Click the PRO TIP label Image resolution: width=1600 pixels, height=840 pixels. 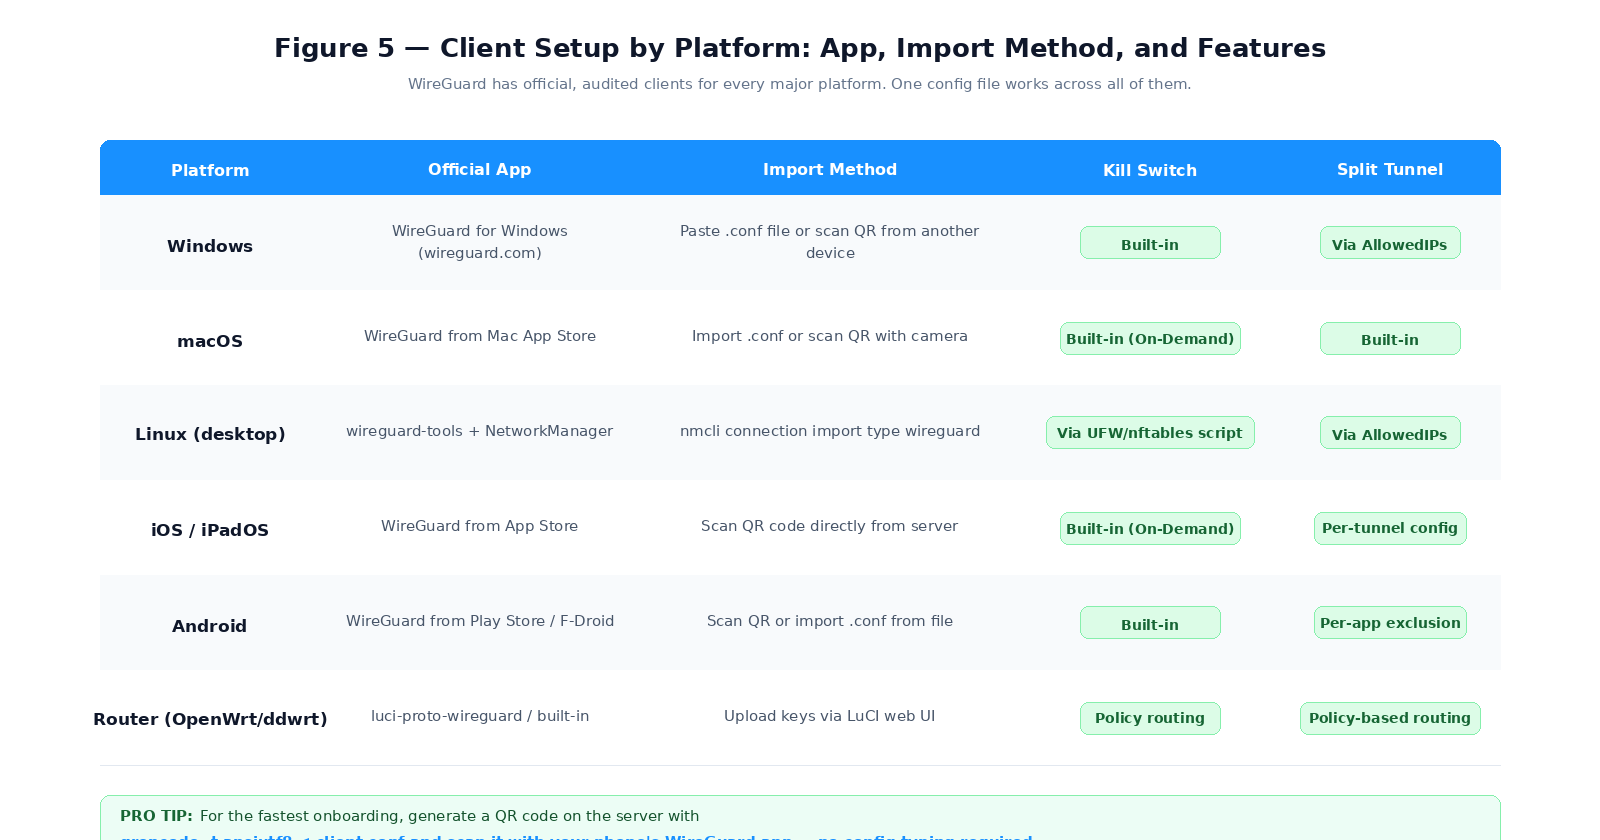coord(156,816)
